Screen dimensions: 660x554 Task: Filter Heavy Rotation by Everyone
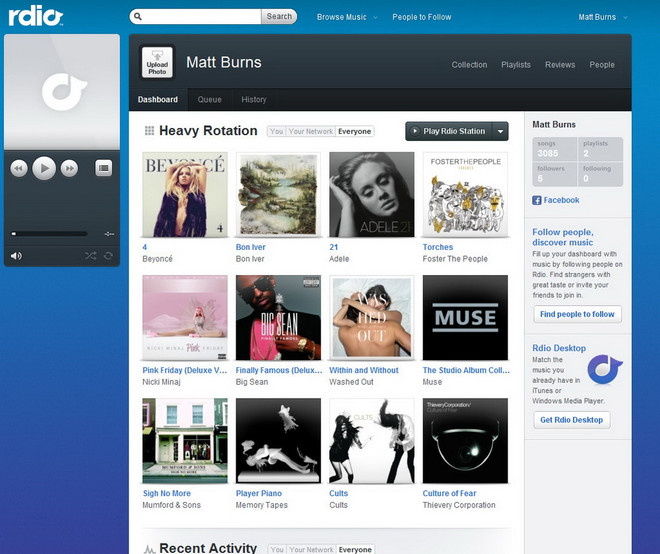(x=354, y=131)
